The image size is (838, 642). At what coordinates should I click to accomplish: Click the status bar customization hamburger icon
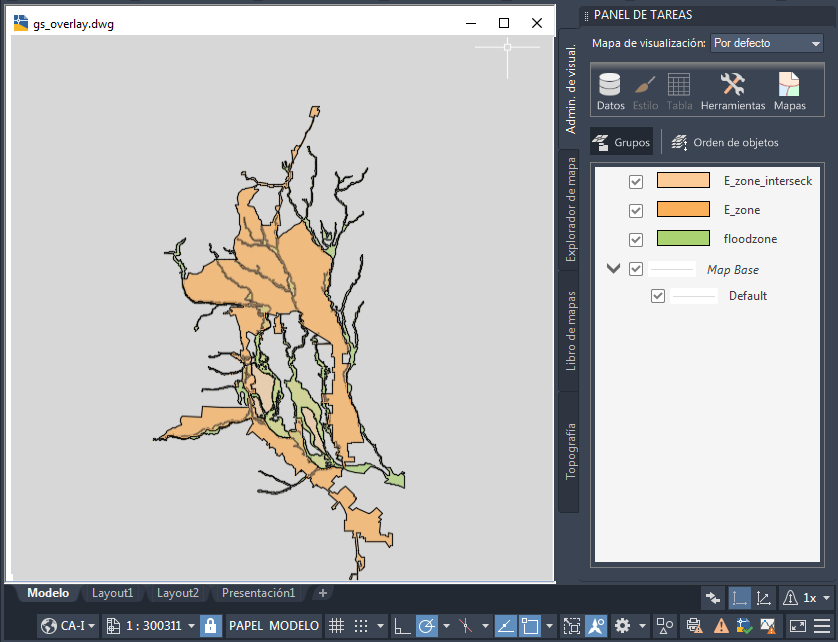pyautogui.click(x=824, y=626)
